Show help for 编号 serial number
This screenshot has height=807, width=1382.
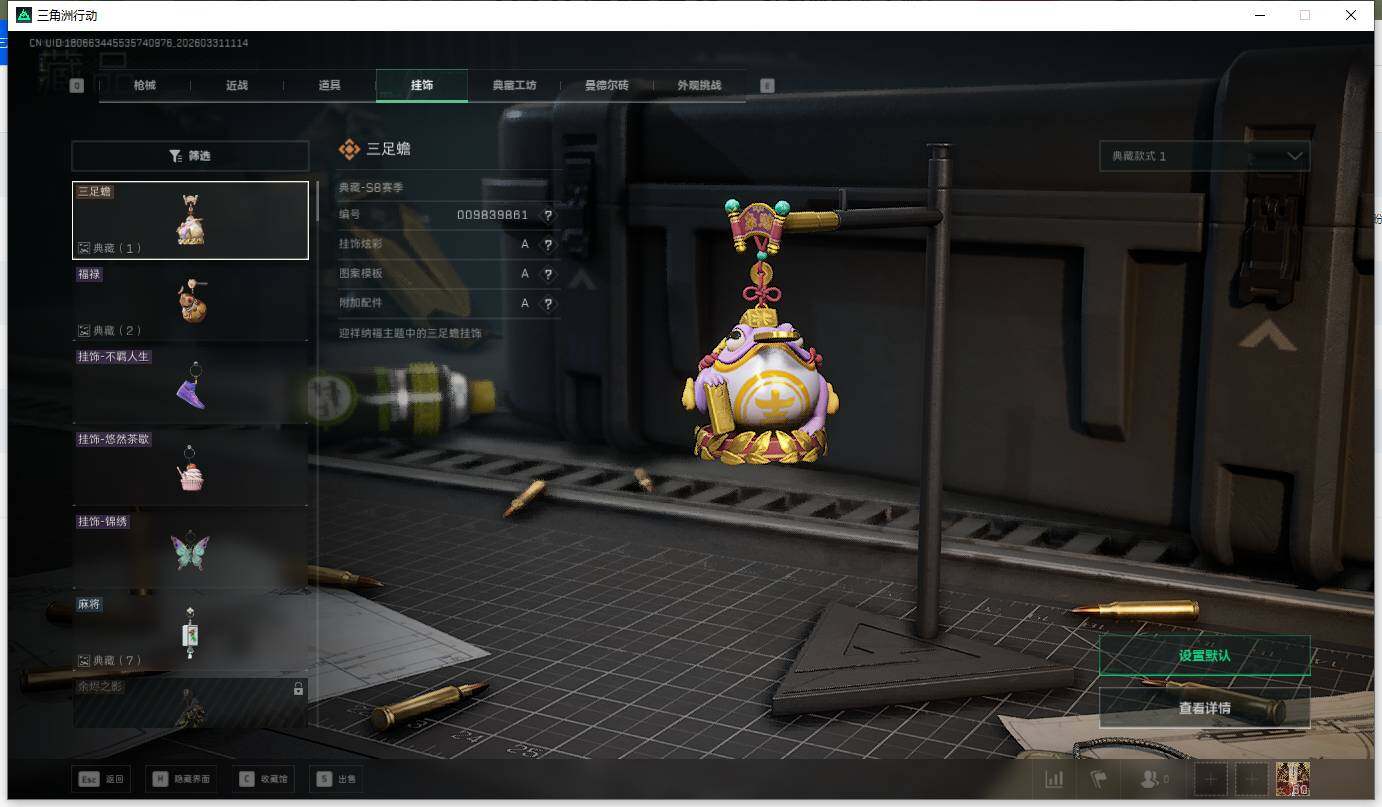548,215
